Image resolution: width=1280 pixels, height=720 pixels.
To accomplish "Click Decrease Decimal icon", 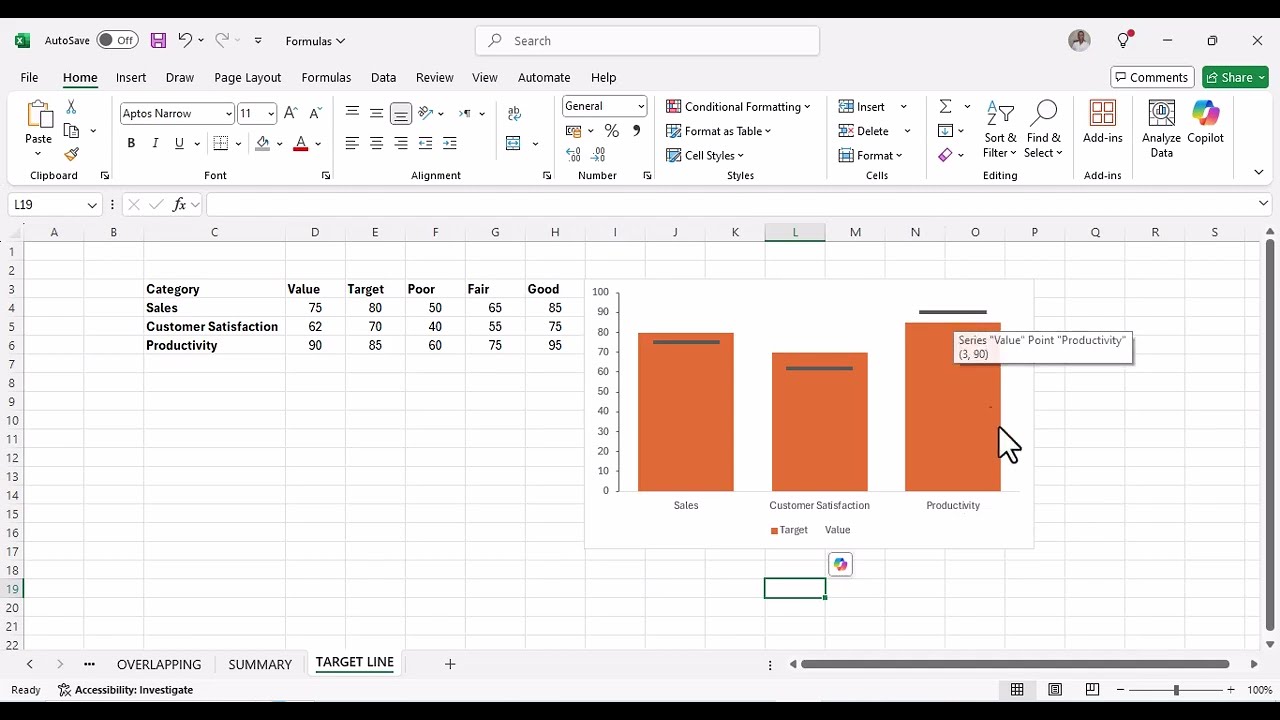I will tap(599, 155).
